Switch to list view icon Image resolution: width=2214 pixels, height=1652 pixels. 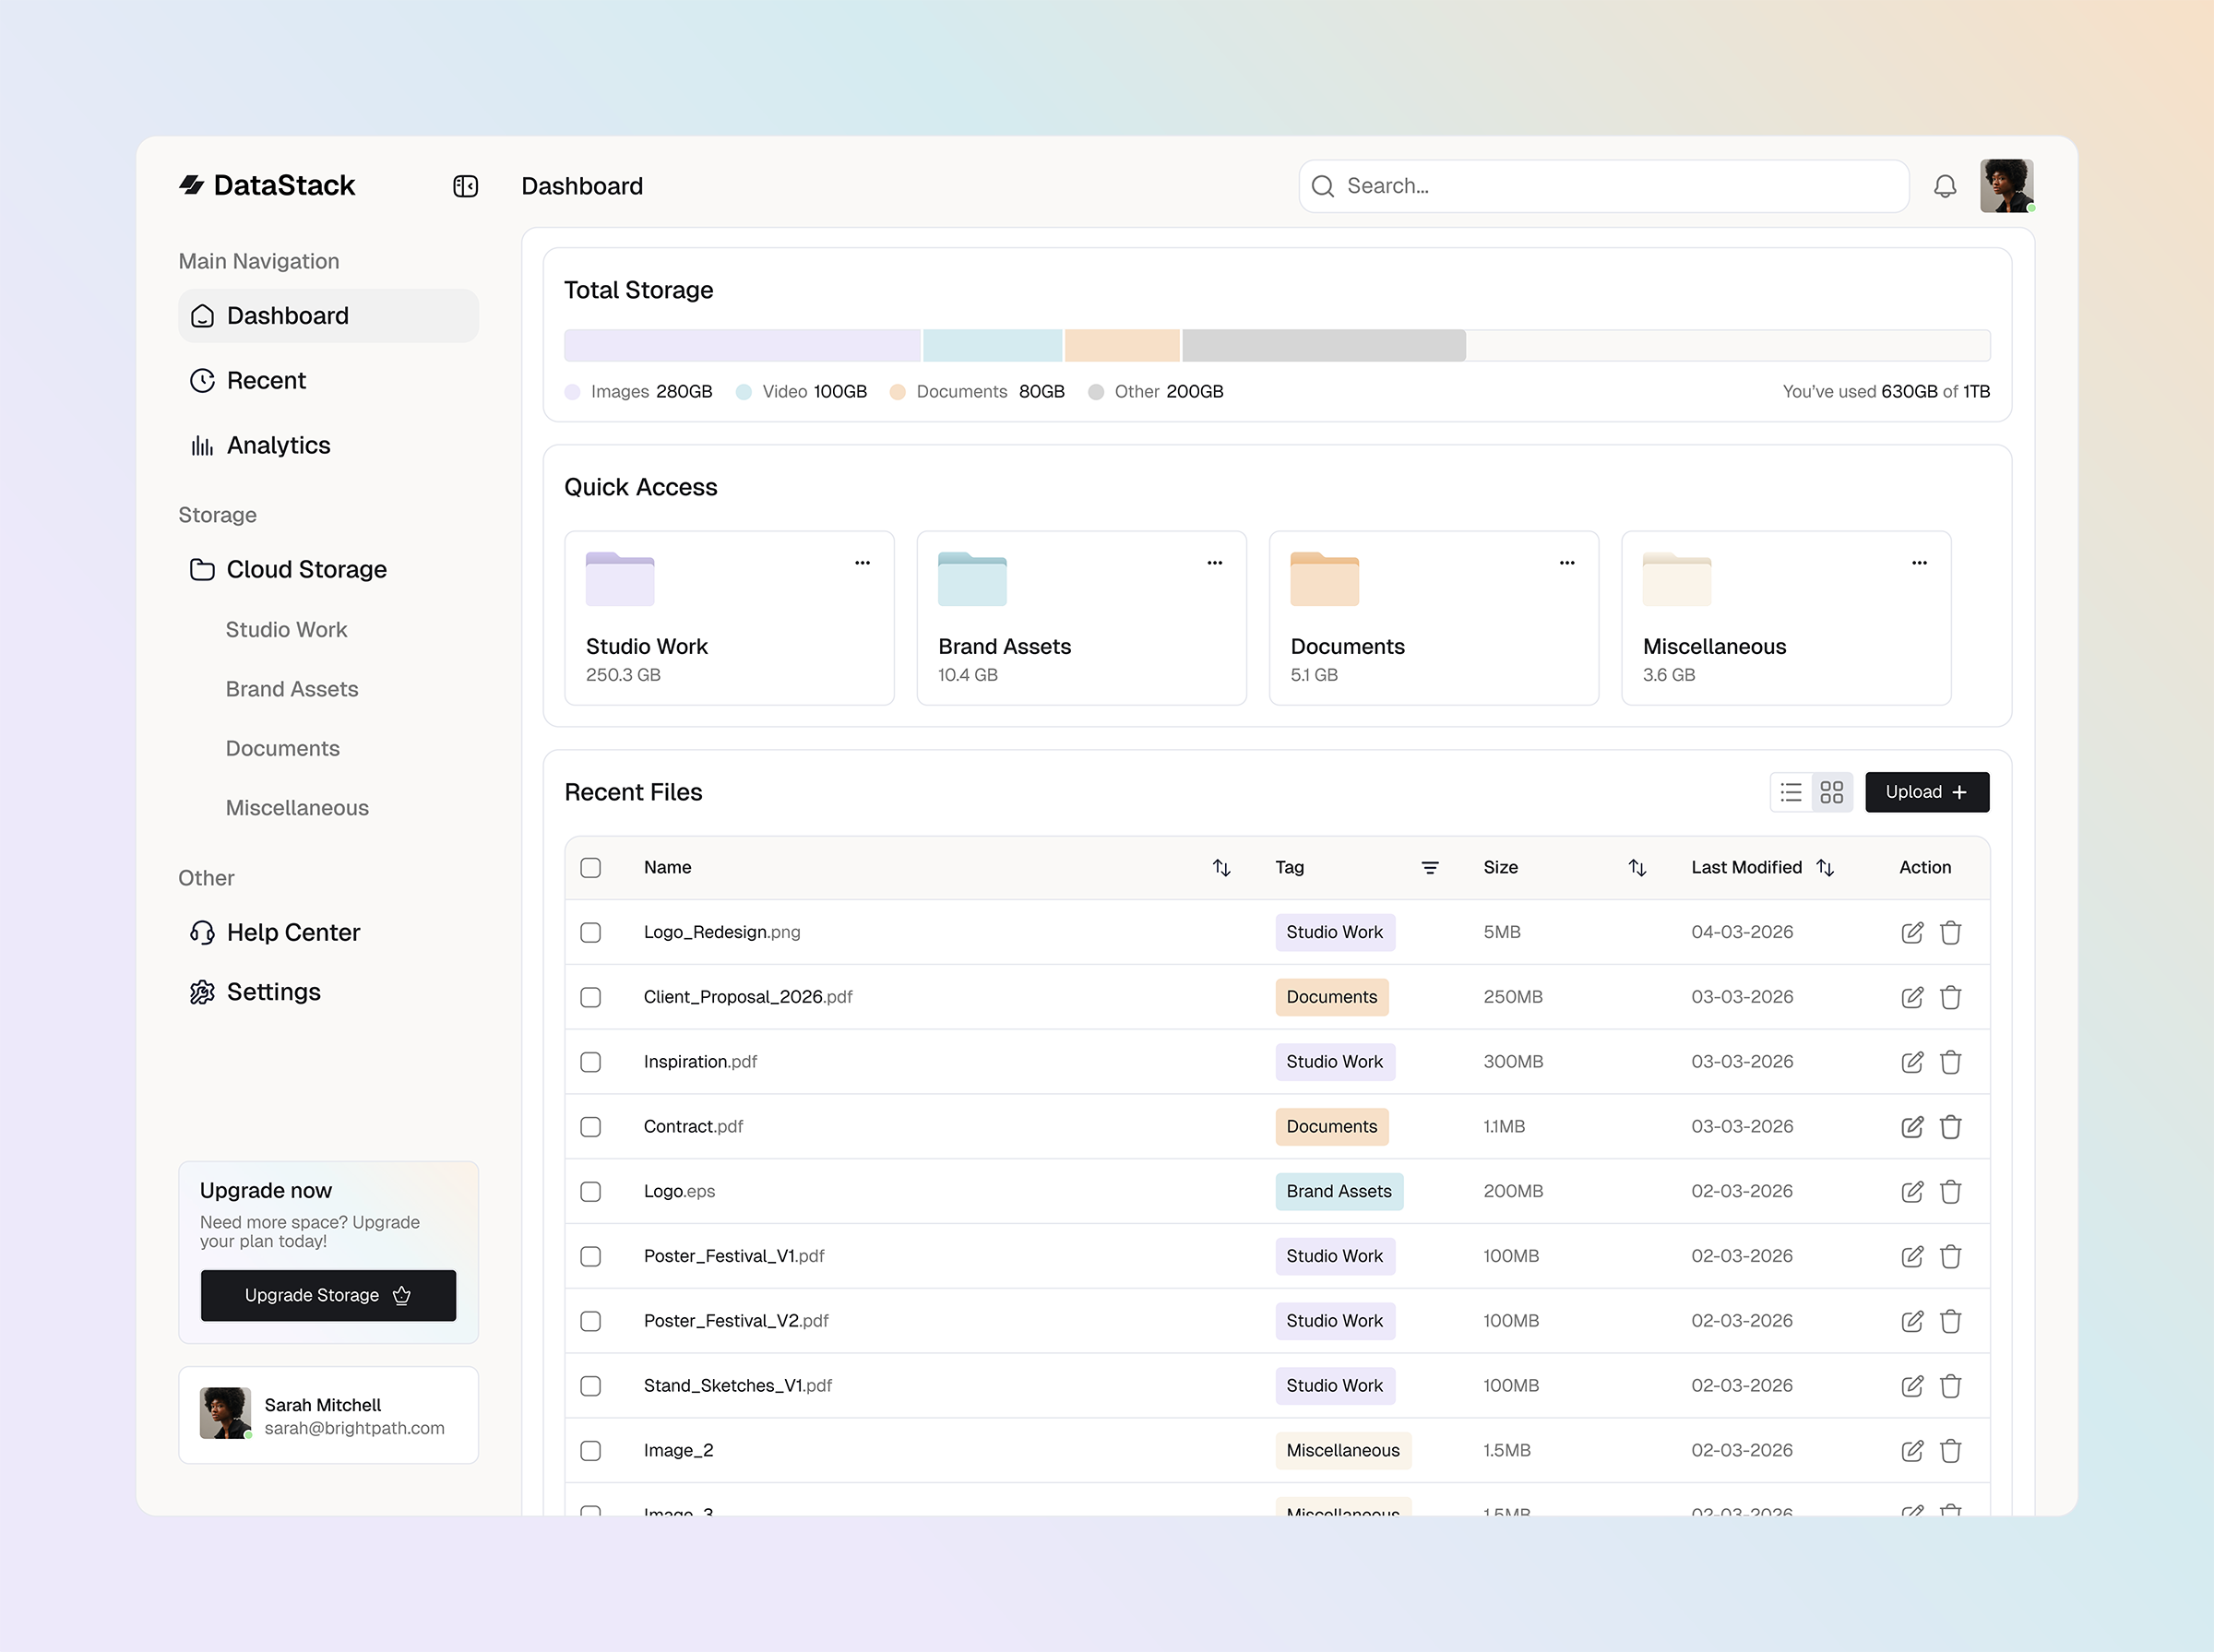1791,792
